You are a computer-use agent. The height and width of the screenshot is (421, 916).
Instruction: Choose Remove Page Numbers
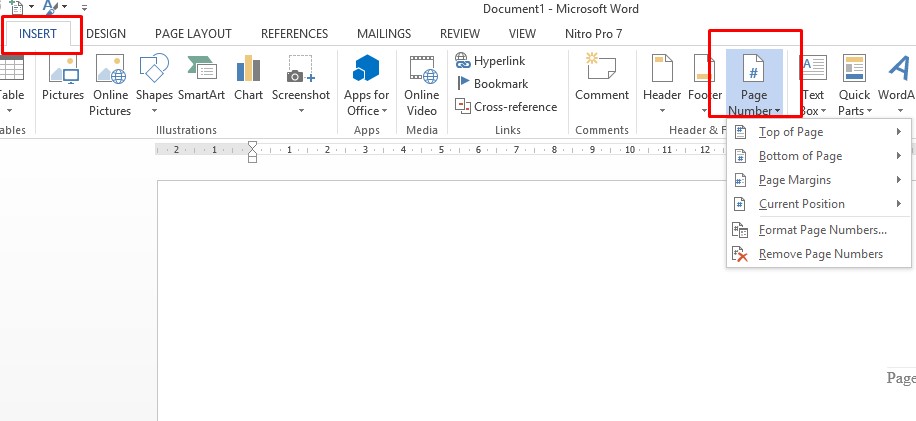pos(820,254)
